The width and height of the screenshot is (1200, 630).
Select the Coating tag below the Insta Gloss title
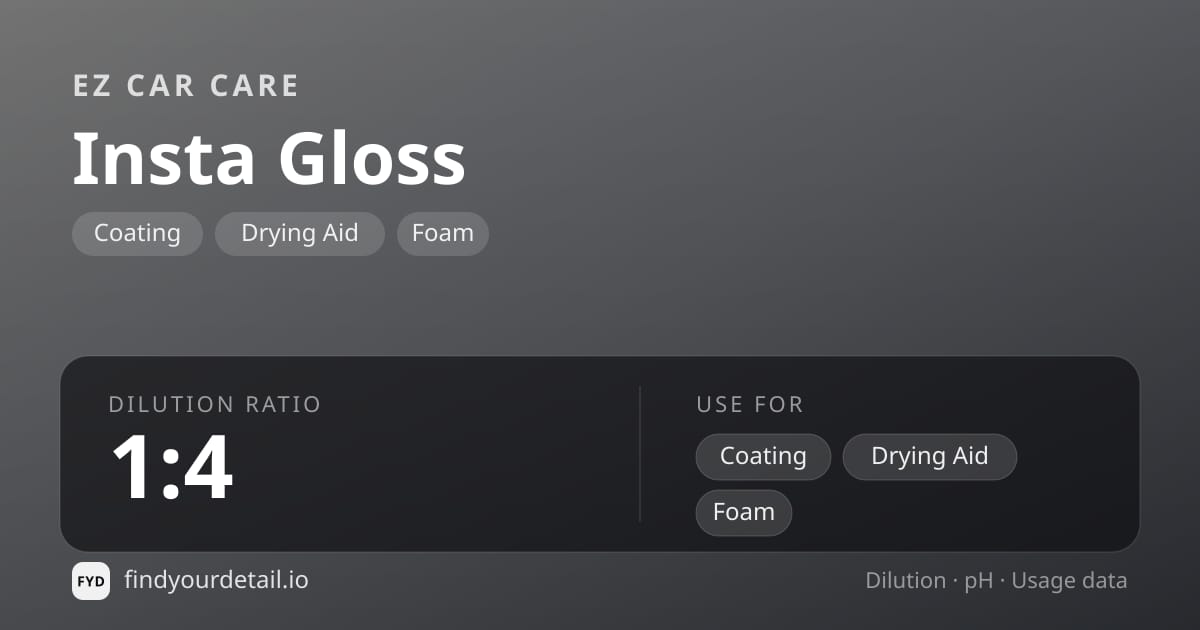pos(137,234)
